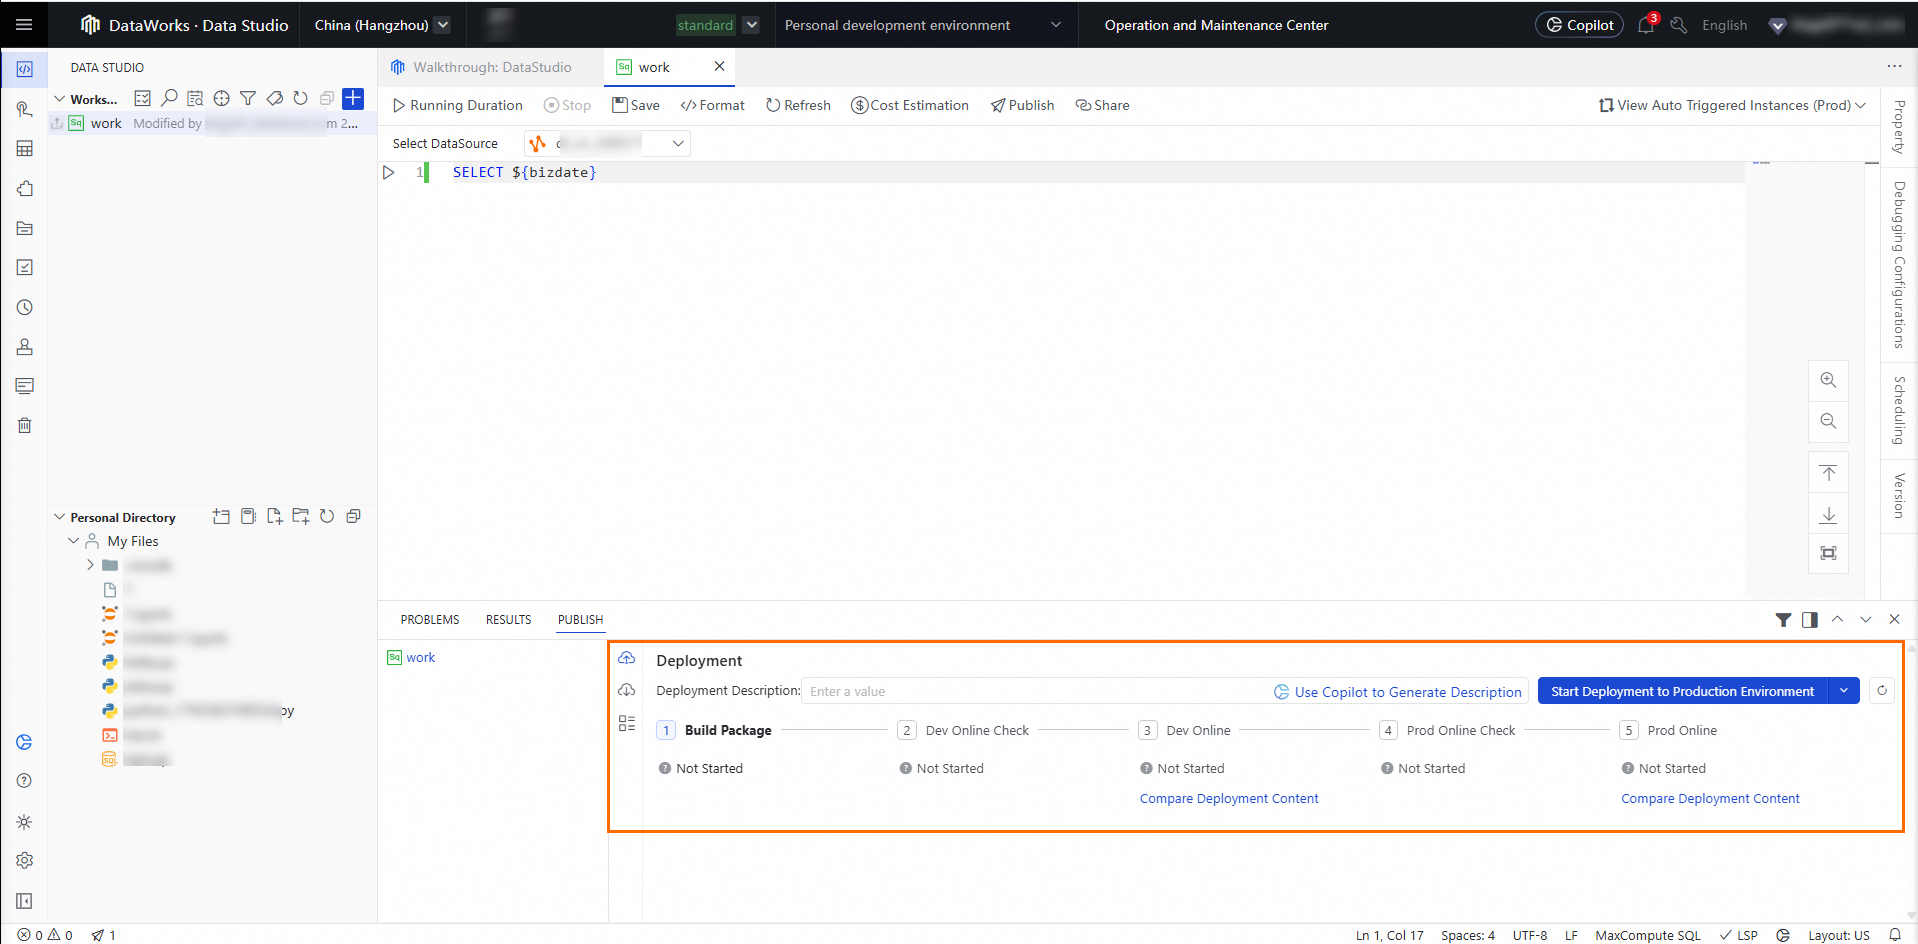Click the Deployment Description input field
This screenshot has width=1918, height=944.
point(1030,691)
